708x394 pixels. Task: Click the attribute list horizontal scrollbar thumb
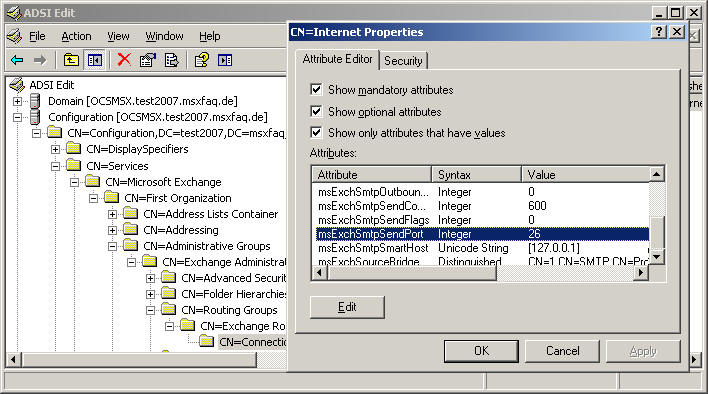[x=412, y=273]
